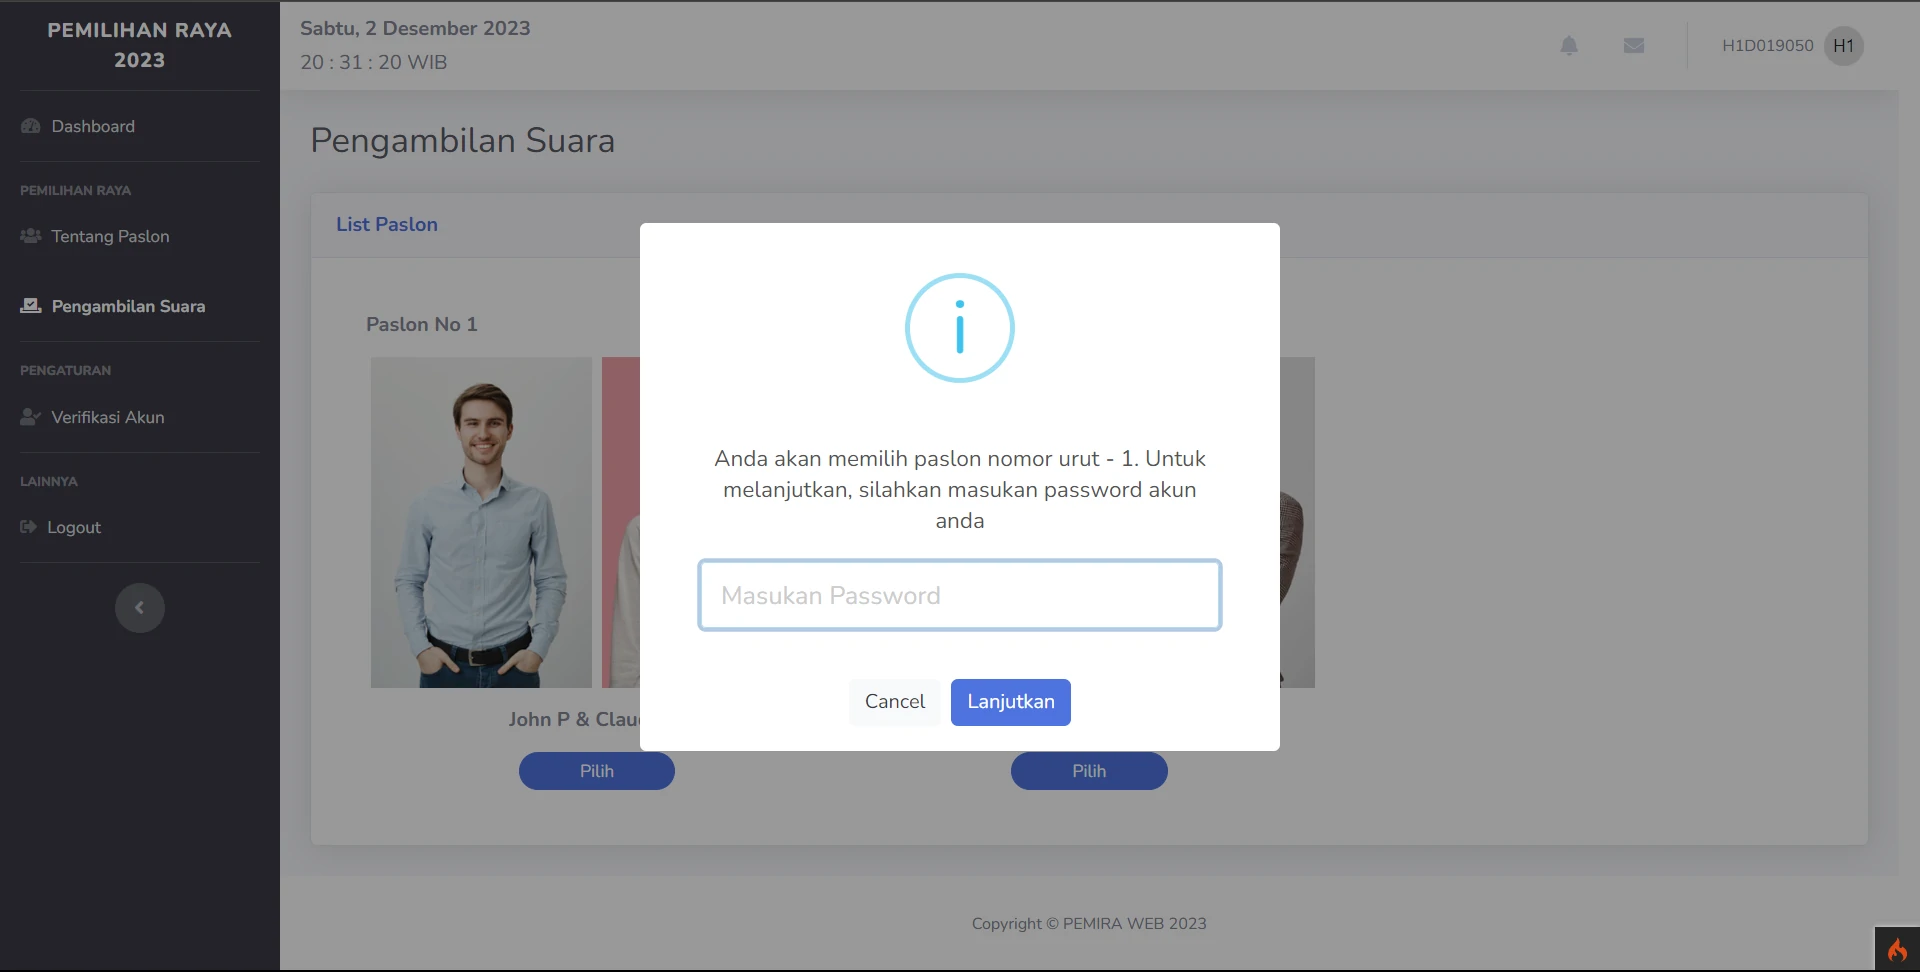Click the Tentang Paslon people icon
Image resolution: width=1920 pixels, height=972 pixels.
(x=31, y=236)
